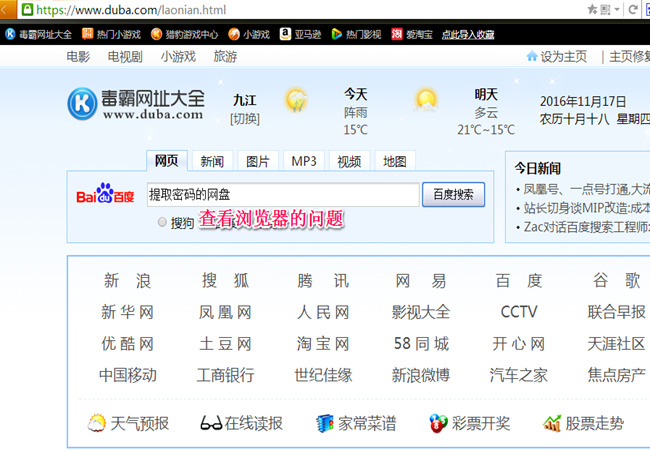Open the 天涯社区 site link
The image size is (650, 450).
(x=616, y=344)
